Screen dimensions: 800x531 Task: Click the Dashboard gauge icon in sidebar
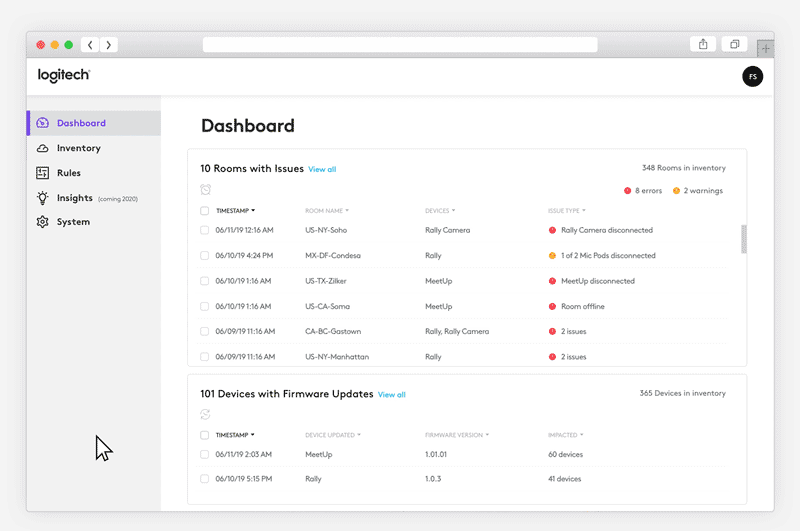pos(42,123)
